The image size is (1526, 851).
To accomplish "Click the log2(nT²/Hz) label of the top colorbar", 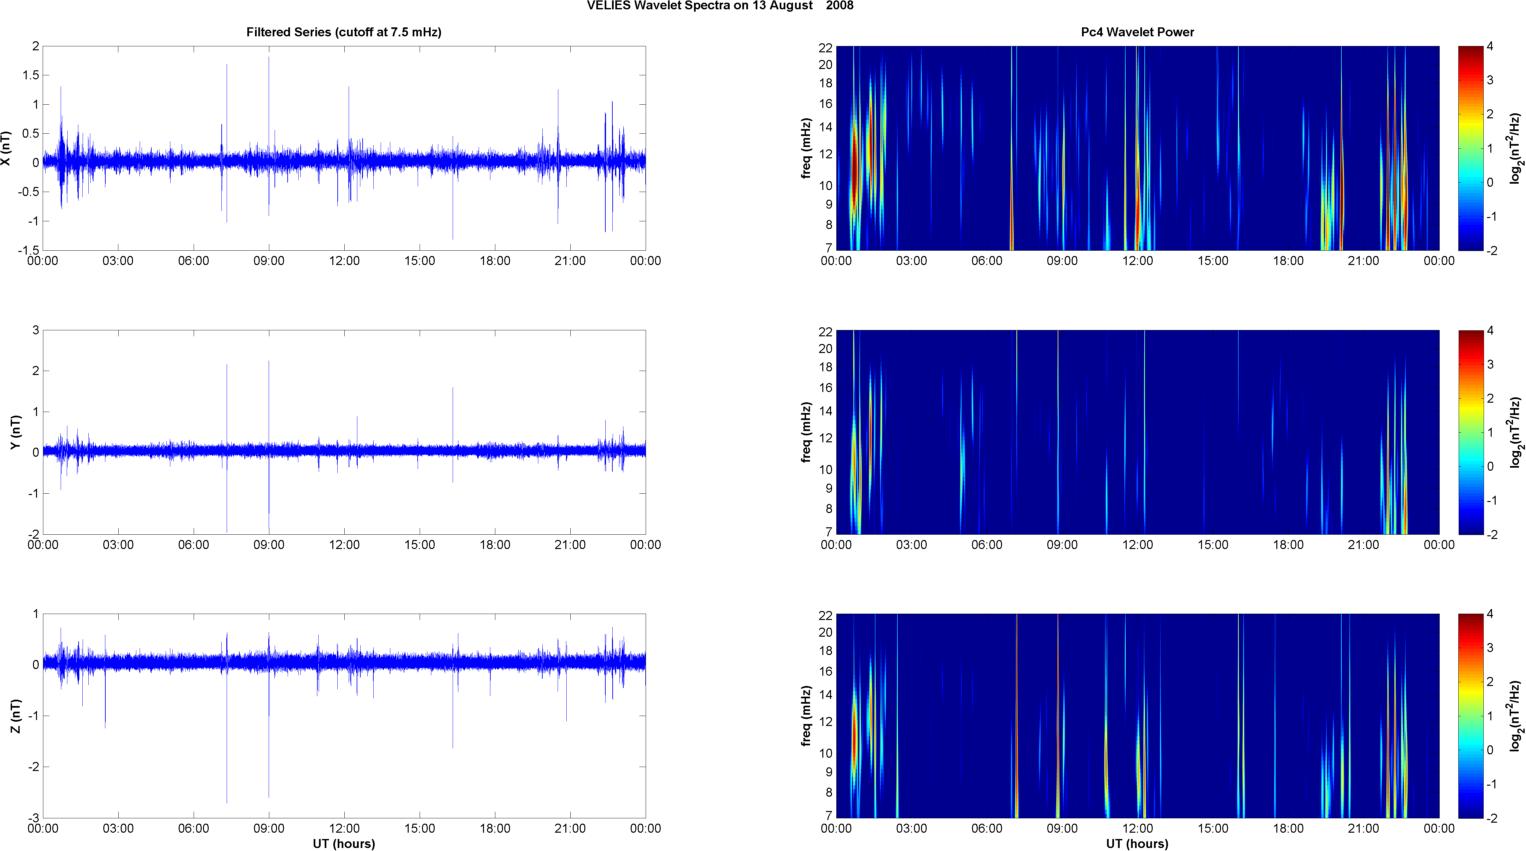I will (x=1517, y=148).
